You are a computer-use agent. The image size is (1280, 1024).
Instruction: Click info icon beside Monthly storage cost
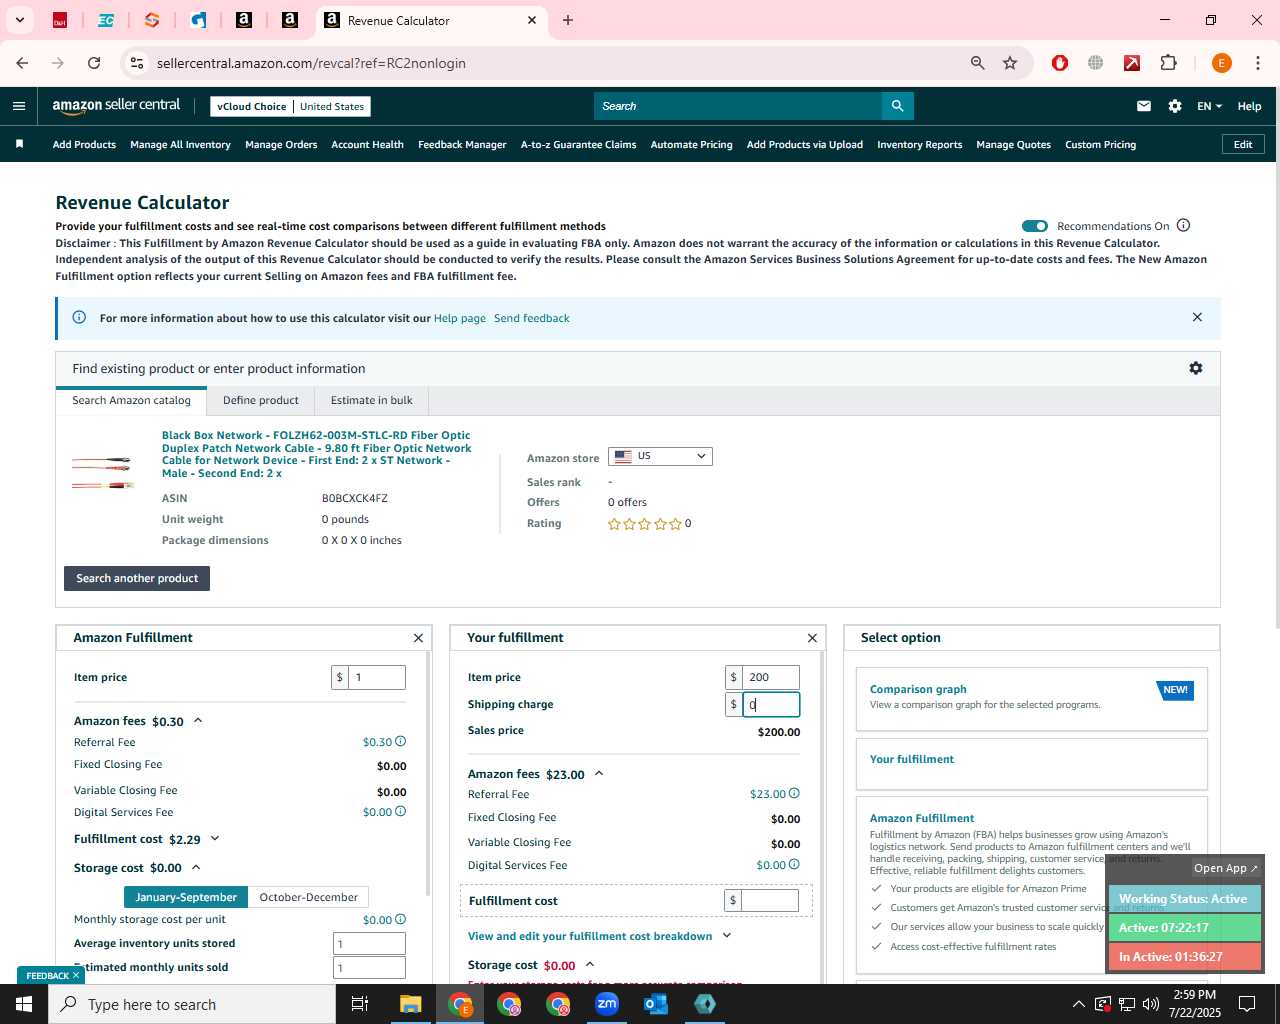click(x=400, y=919)
